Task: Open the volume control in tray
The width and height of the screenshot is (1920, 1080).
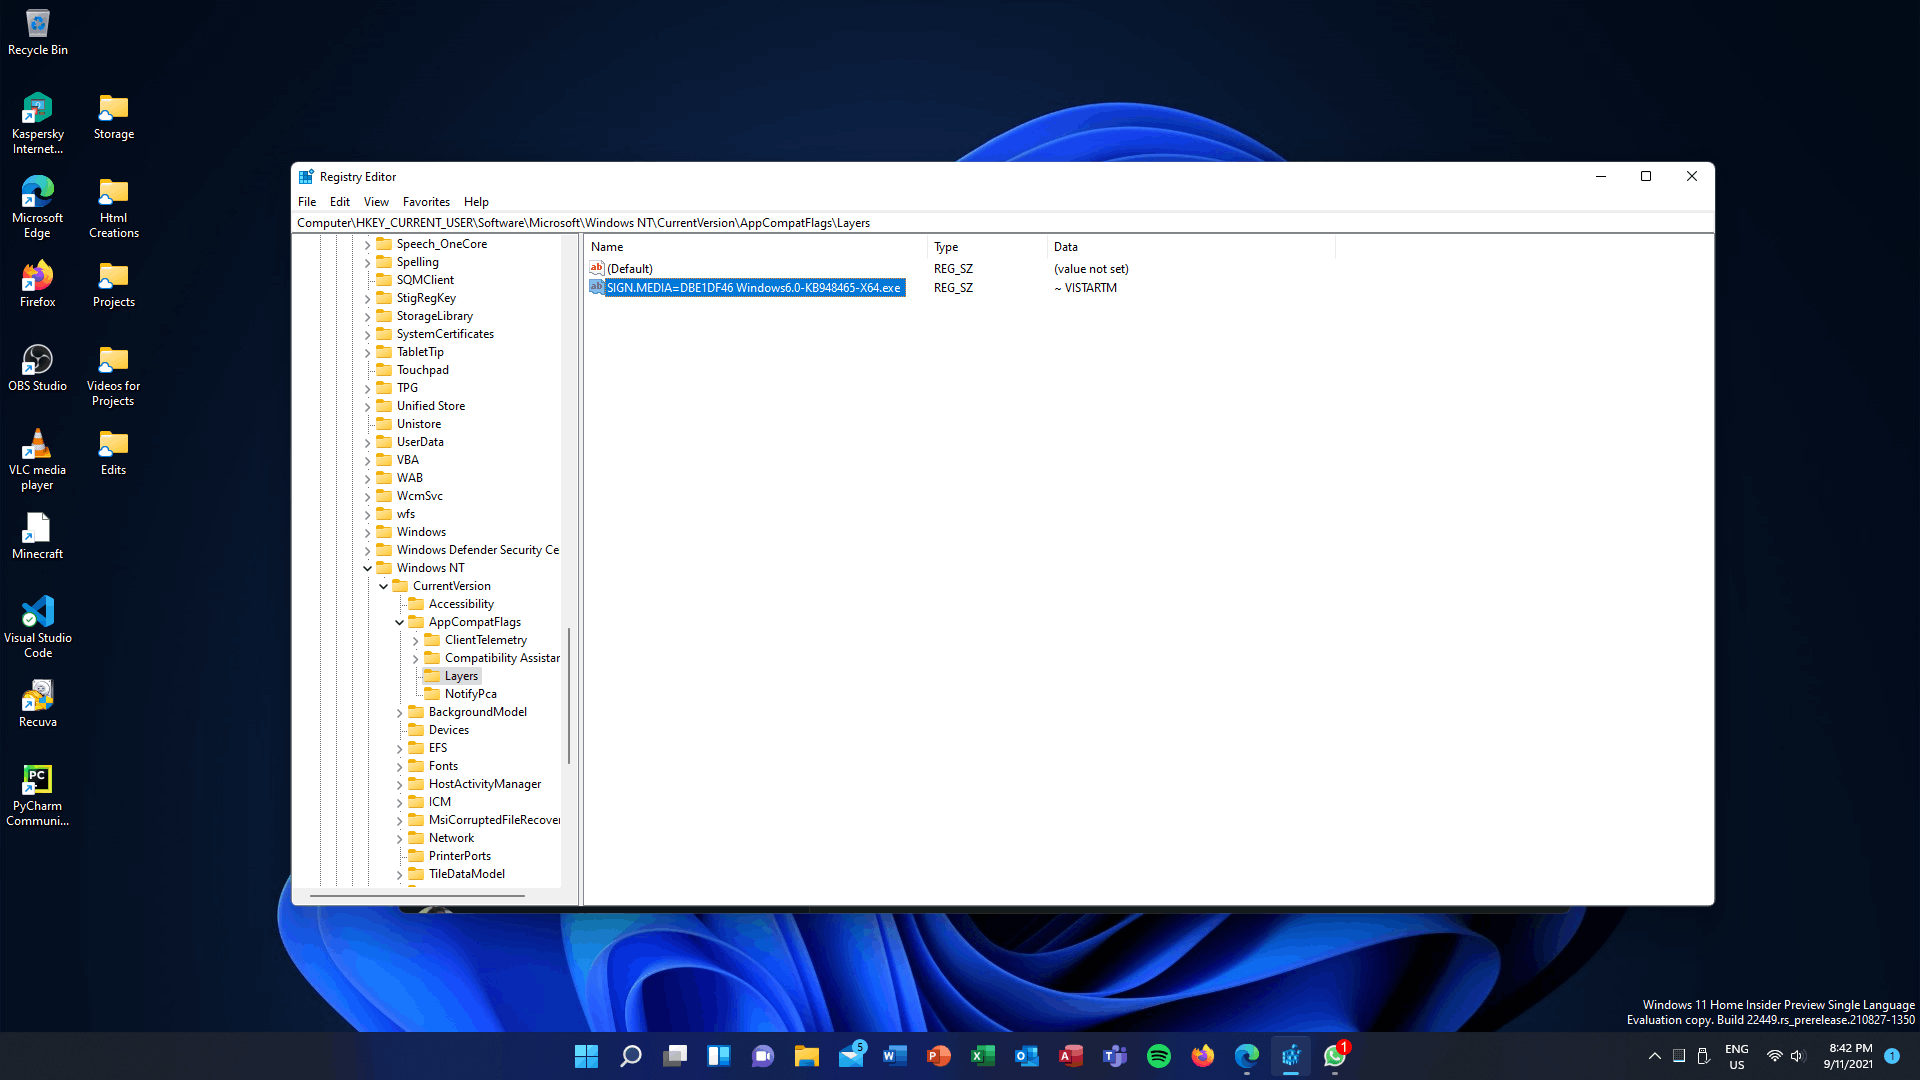Action: tap(1798, 1056)
